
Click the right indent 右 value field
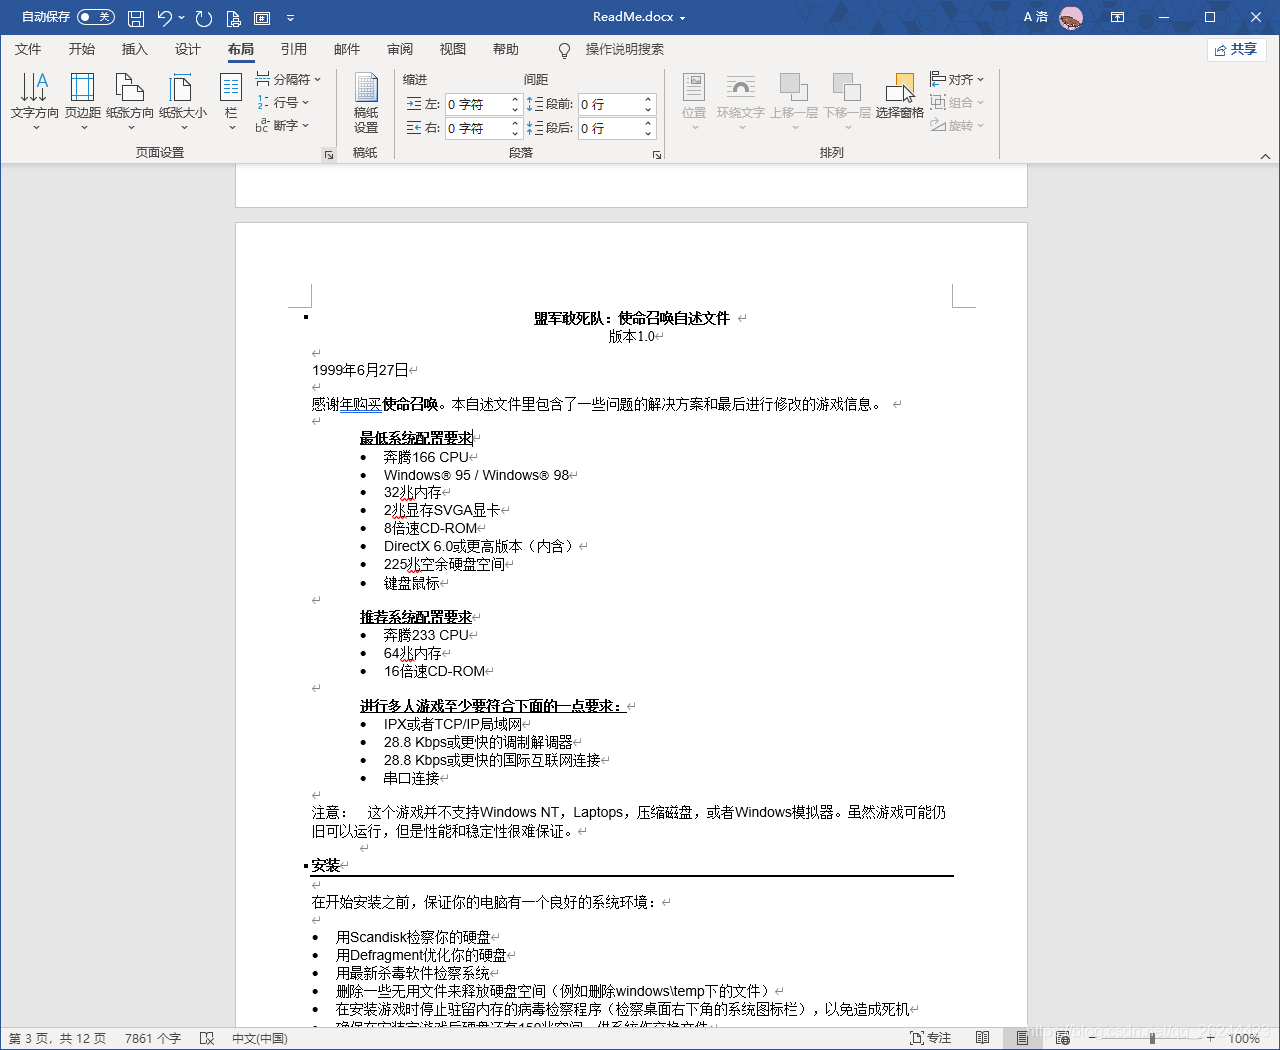[477, 128]
